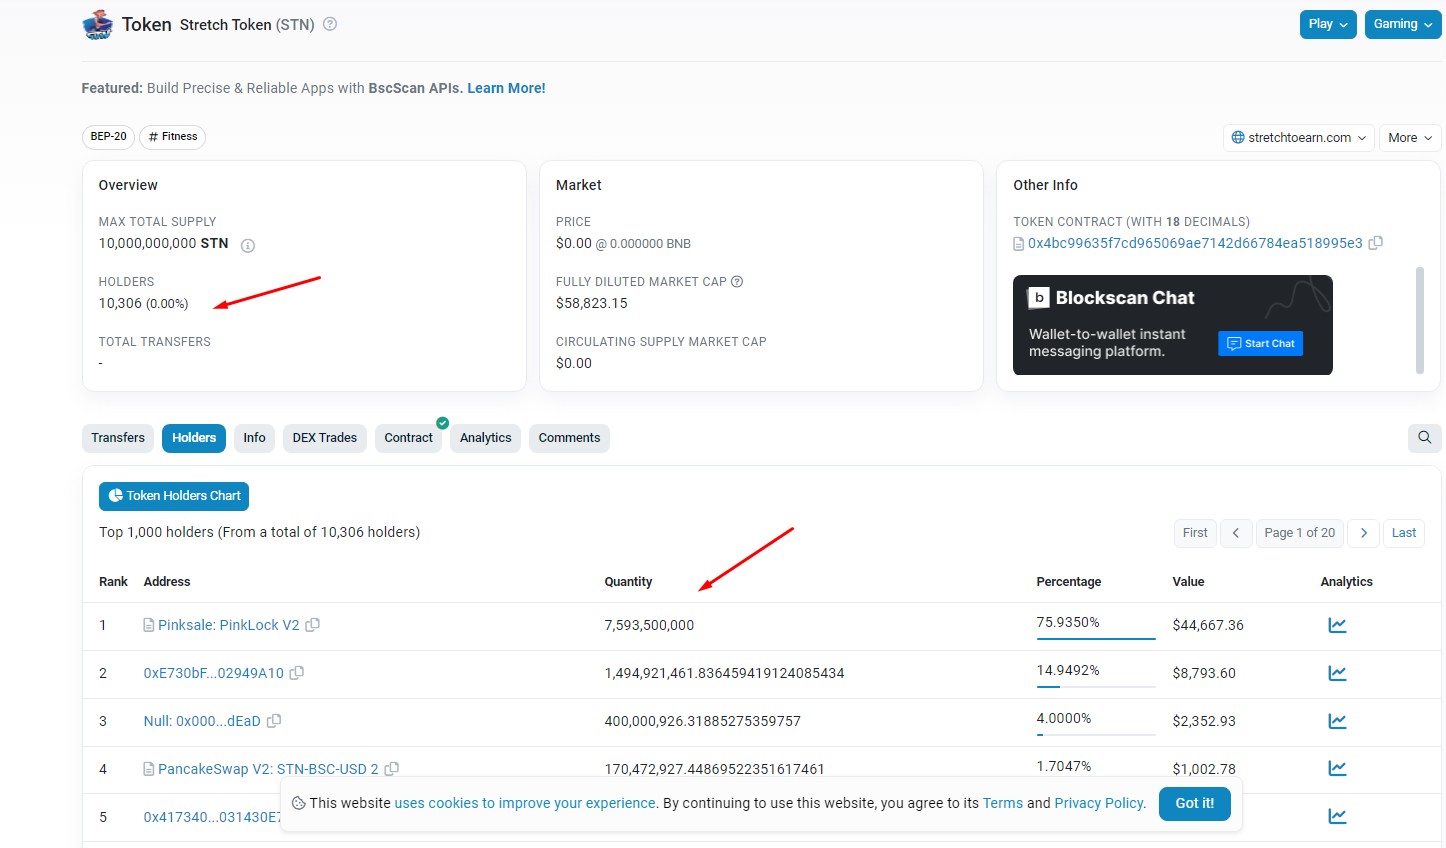This screenshot has width=1446, height=848.
Task: Click the Blockscan Chat logo
Action: tap(1039, 298)
